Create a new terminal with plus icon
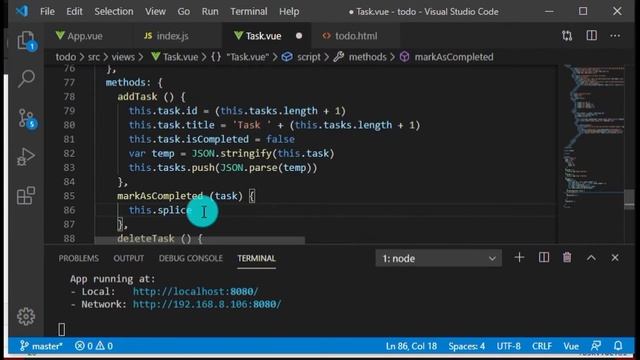Viewport: 640px width, 360px height. 519,258
